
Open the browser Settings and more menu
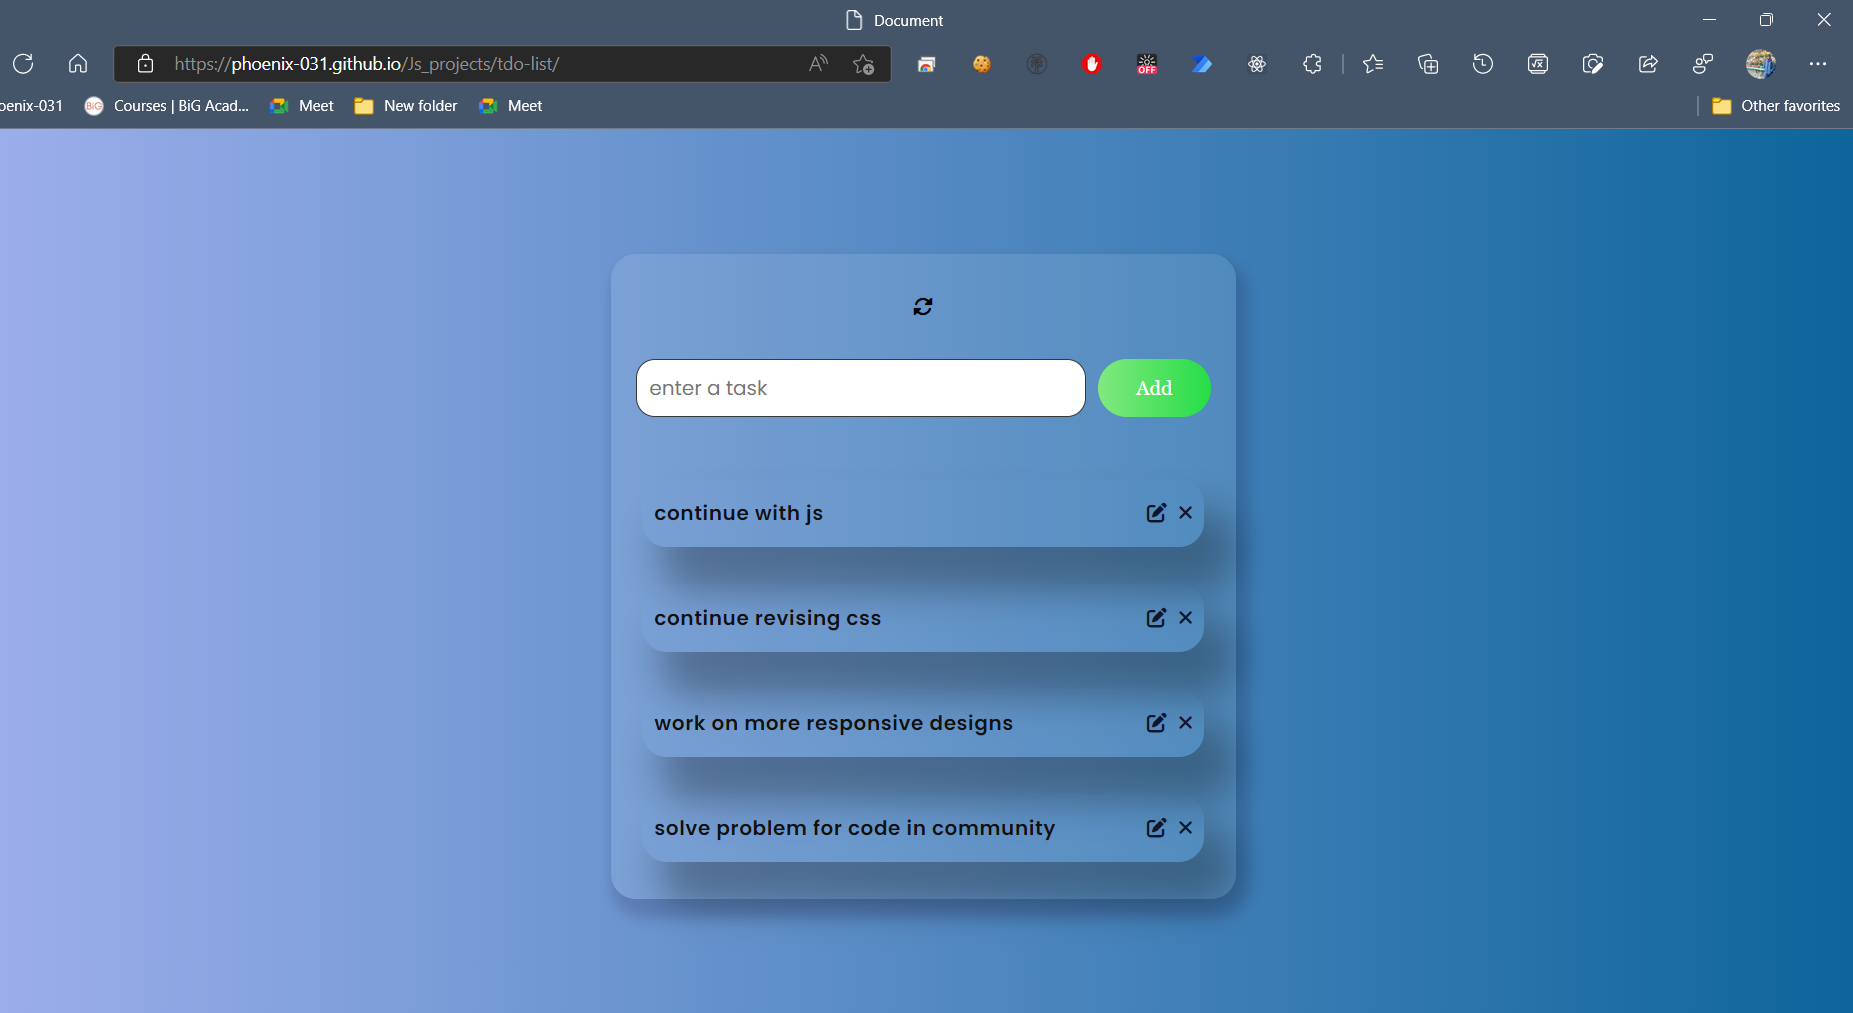coord(1819,63)
